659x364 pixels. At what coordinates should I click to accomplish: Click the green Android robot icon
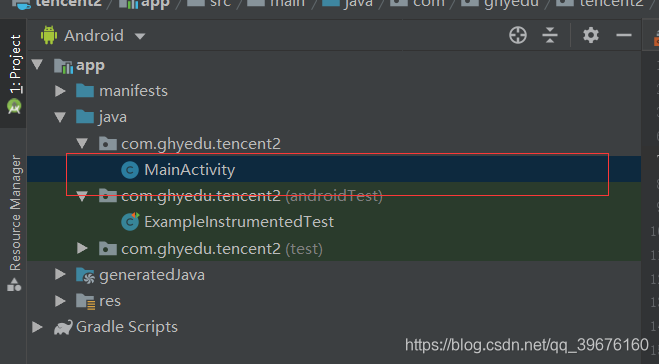49,35
